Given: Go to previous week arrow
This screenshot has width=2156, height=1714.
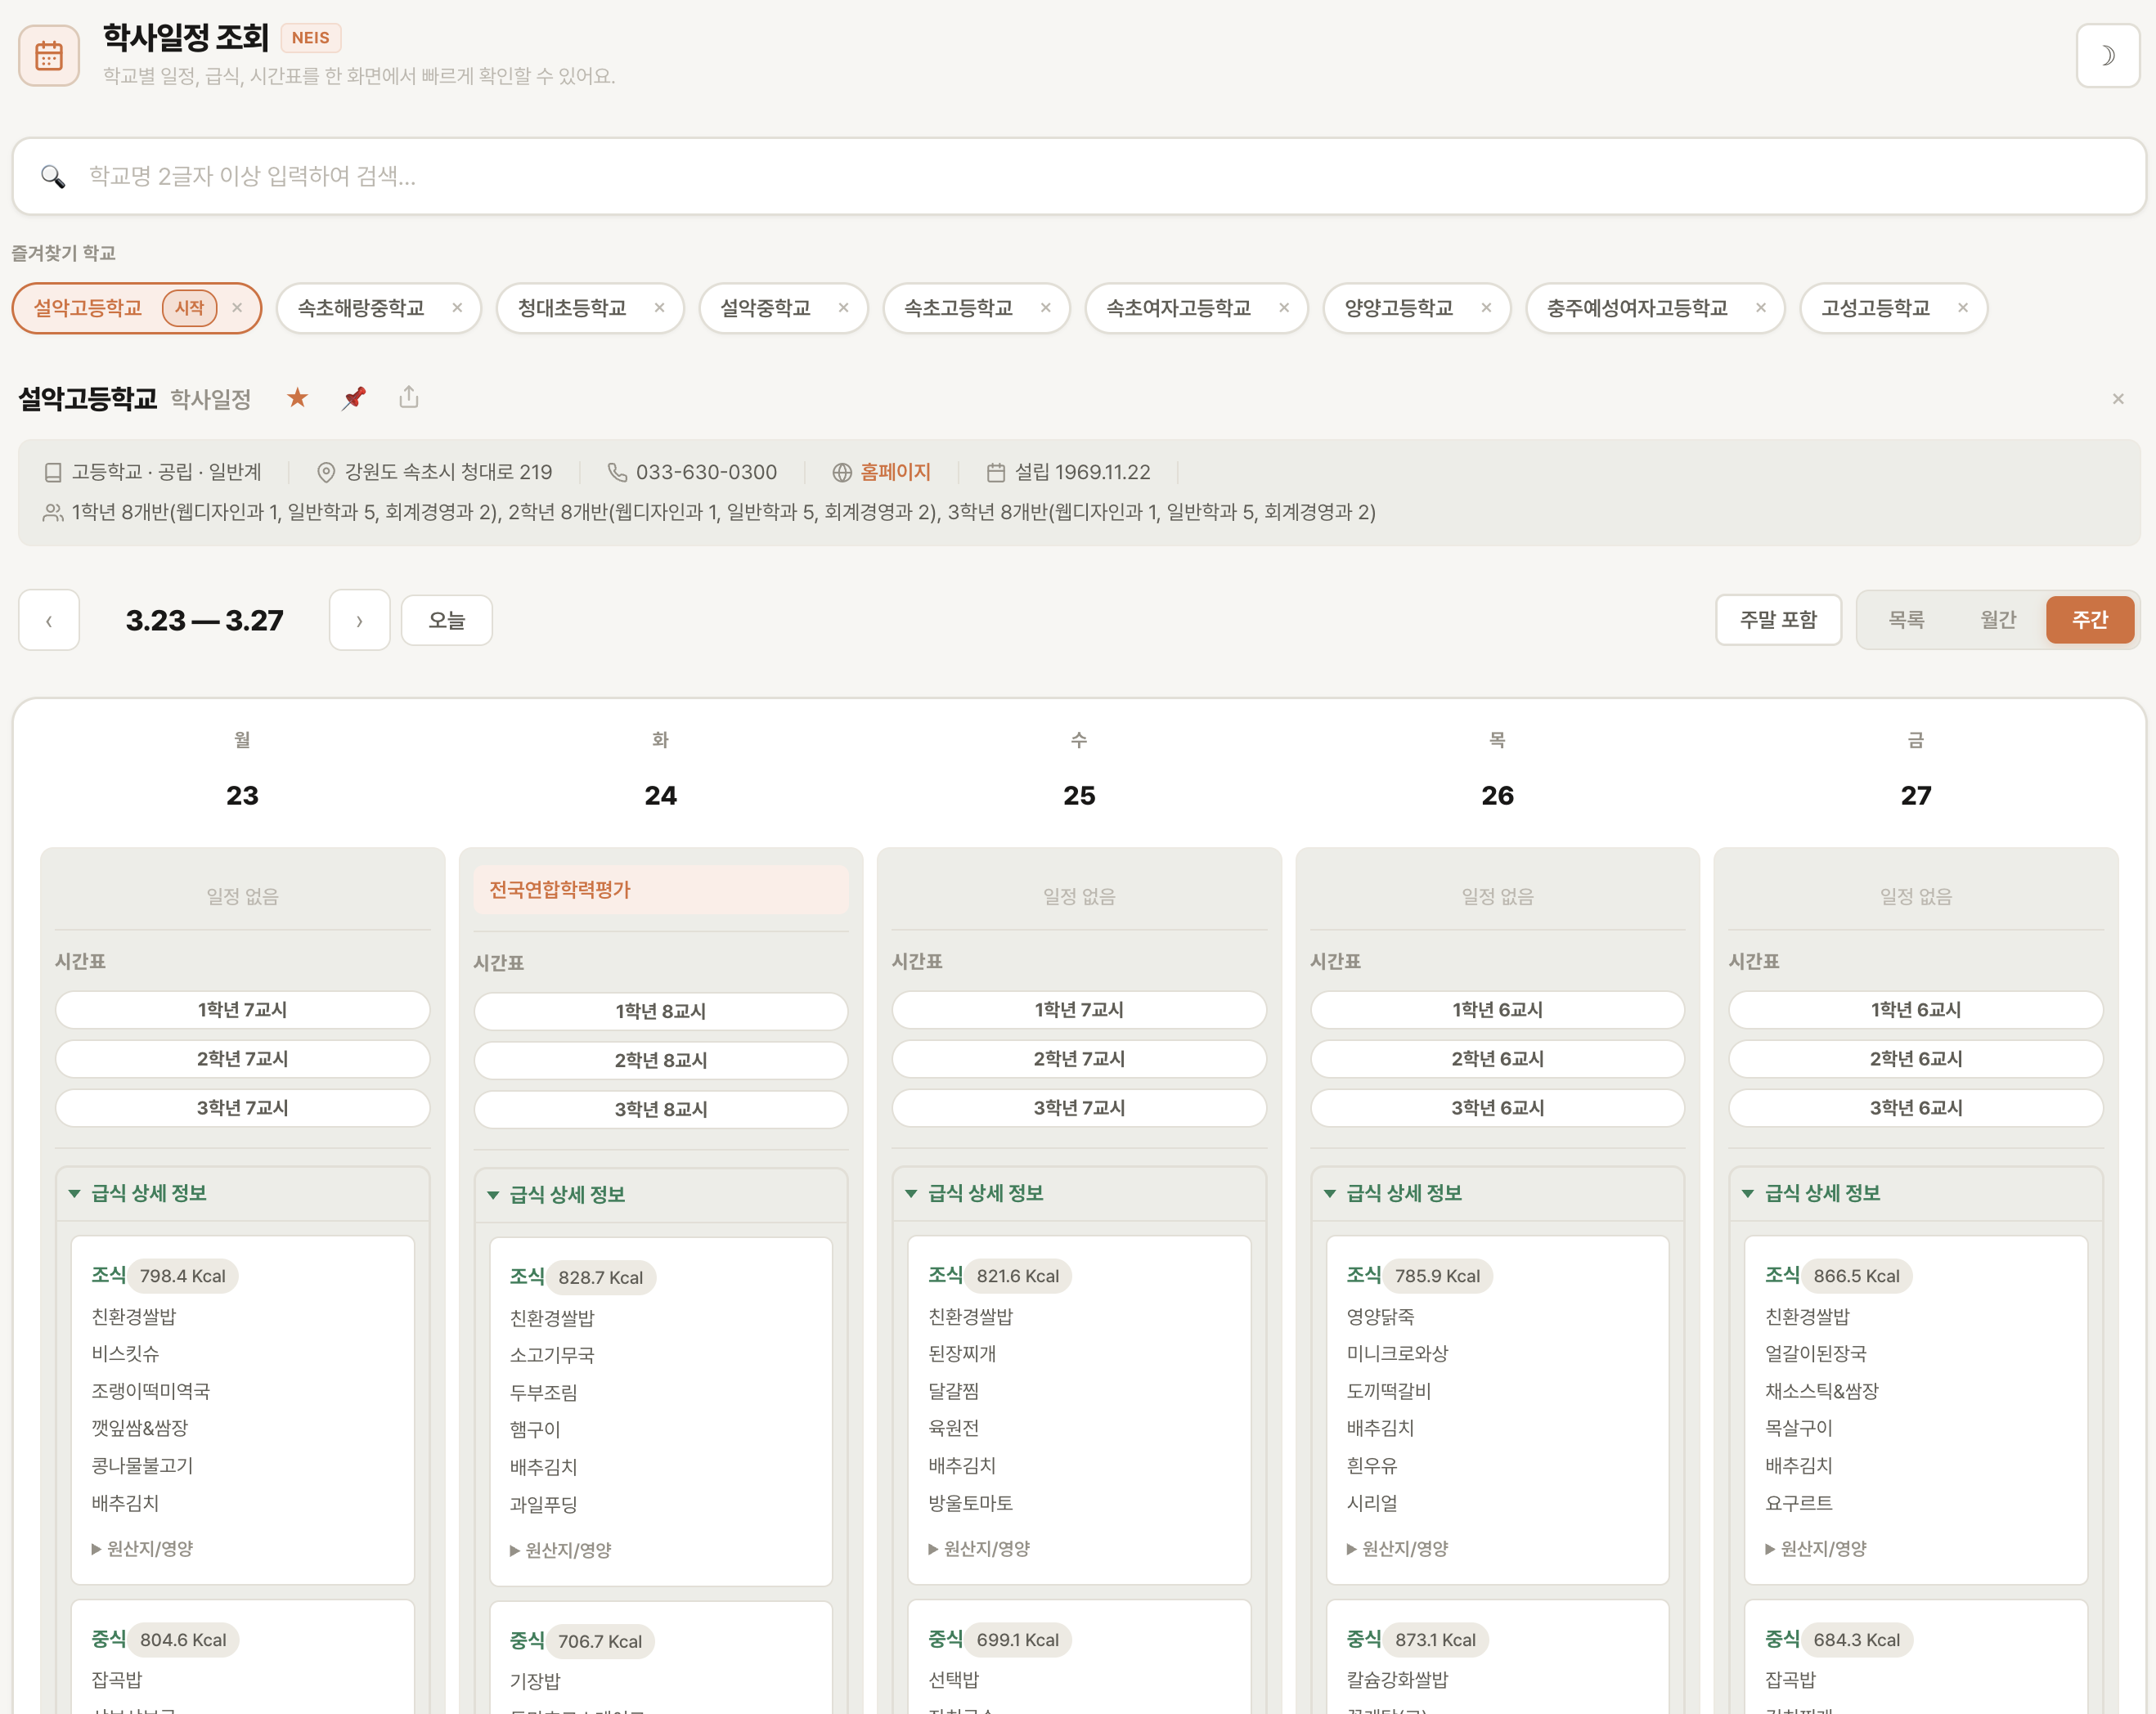Looking at the screenshot, I should point(49,621).
